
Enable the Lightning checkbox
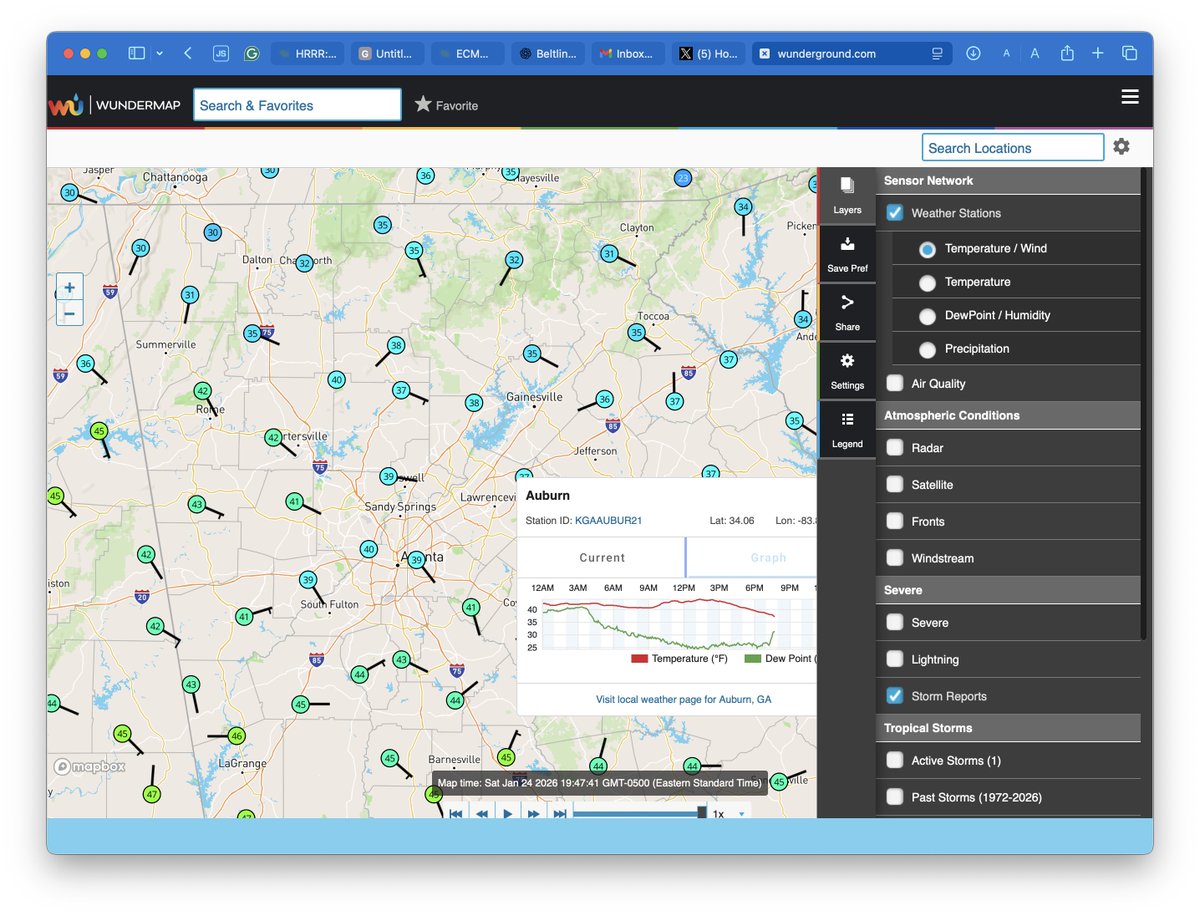(895, 660)
